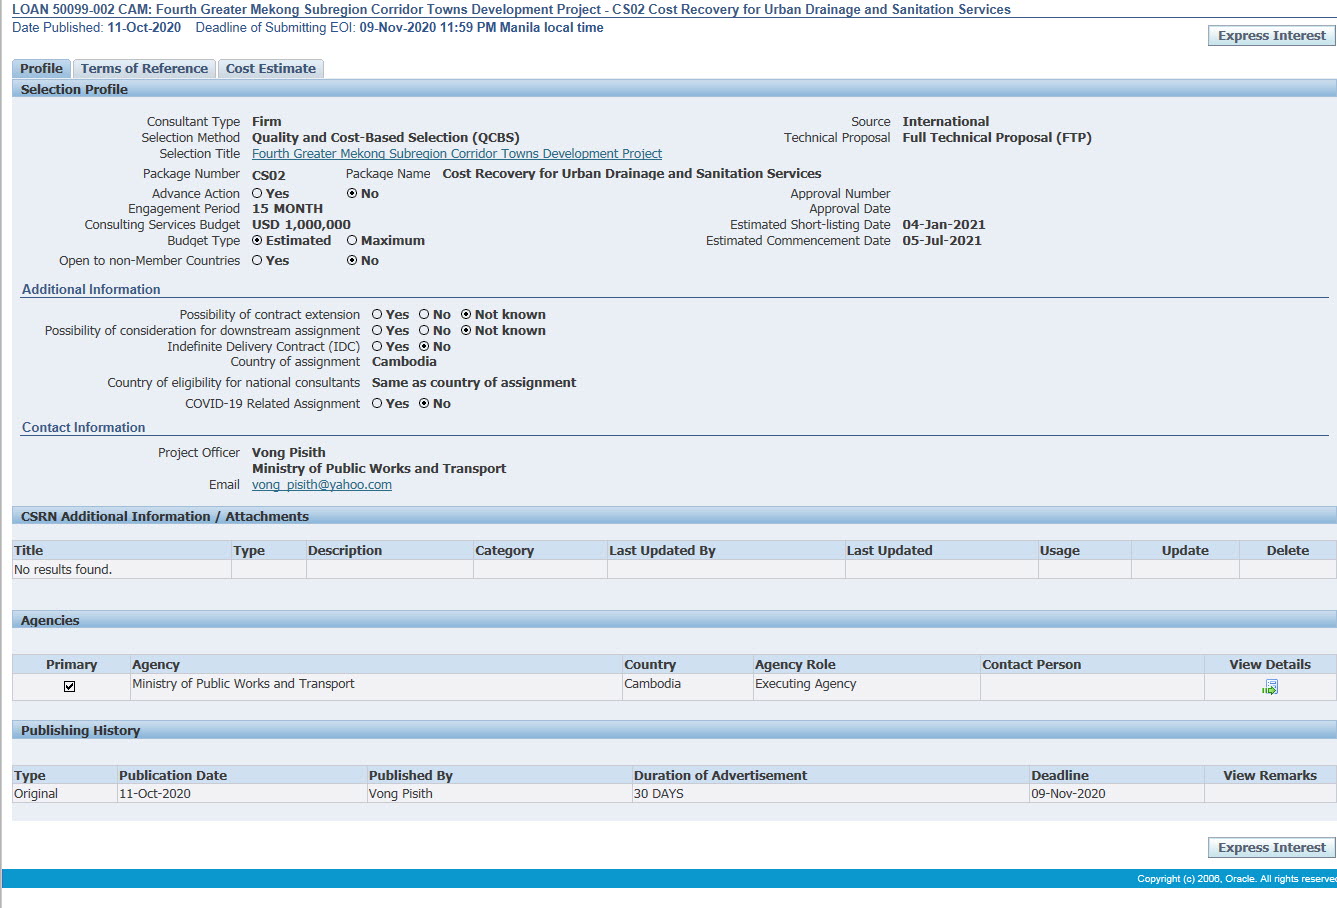Select Yes for downstream assignment consideration
This screenshot has width=1337, height=908.
[x=377, y=331]
